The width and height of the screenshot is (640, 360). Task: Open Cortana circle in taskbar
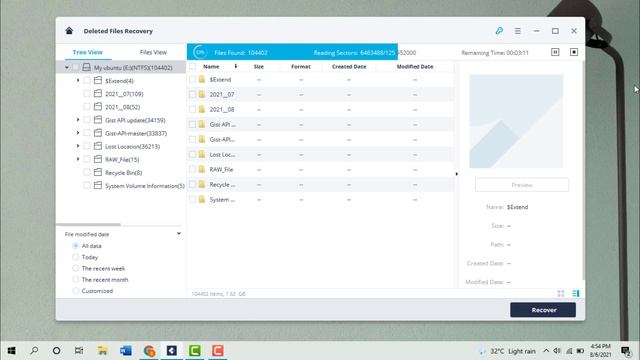point(57,351)
